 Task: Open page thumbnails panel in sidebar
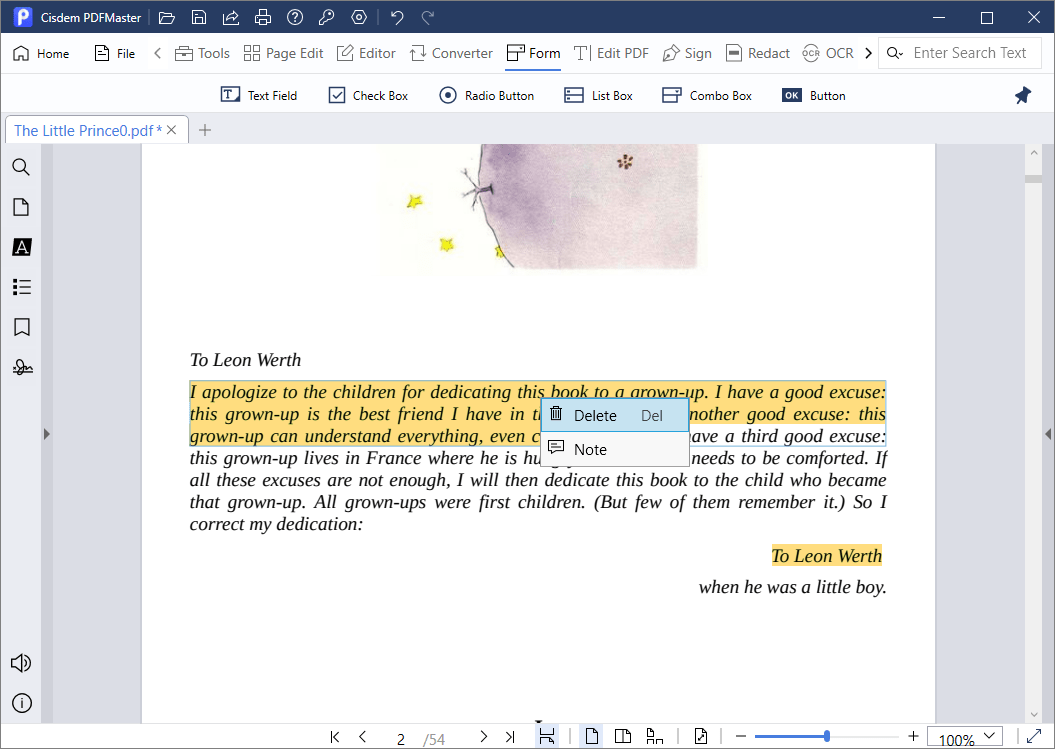[22, 207]
